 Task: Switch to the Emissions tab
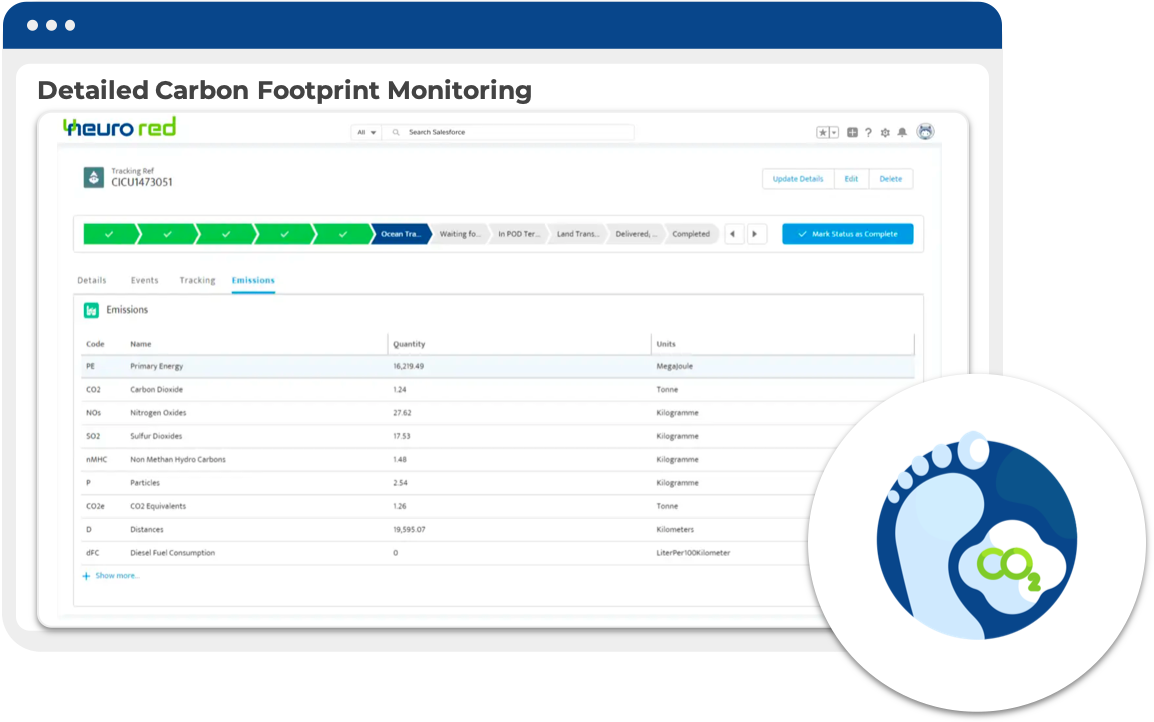(x=253, y=280)
